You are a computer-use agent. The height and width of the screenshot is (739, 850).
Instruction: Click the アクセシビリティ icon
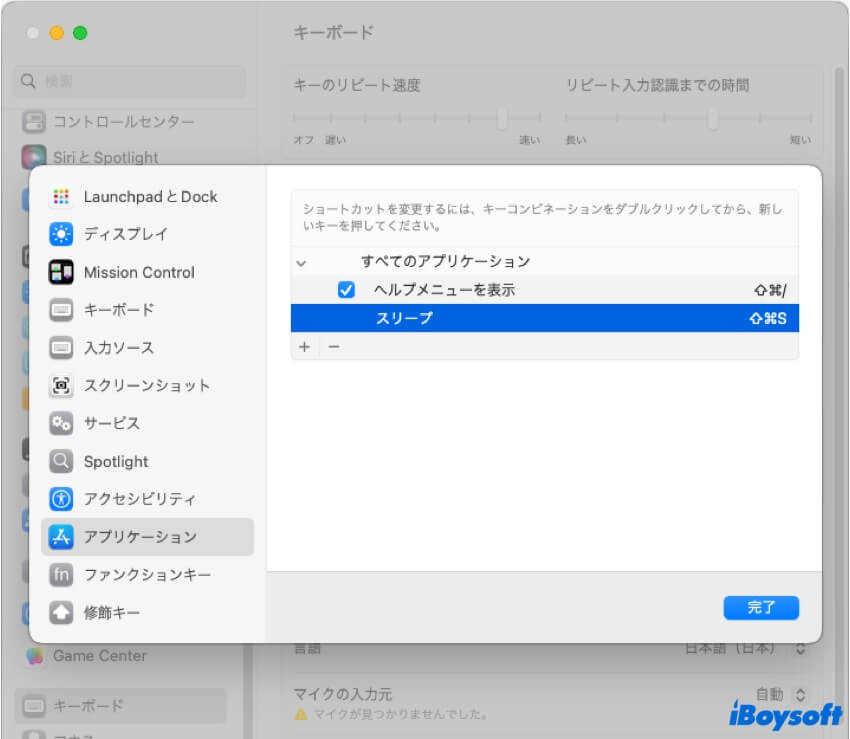(x=61, y=499)
